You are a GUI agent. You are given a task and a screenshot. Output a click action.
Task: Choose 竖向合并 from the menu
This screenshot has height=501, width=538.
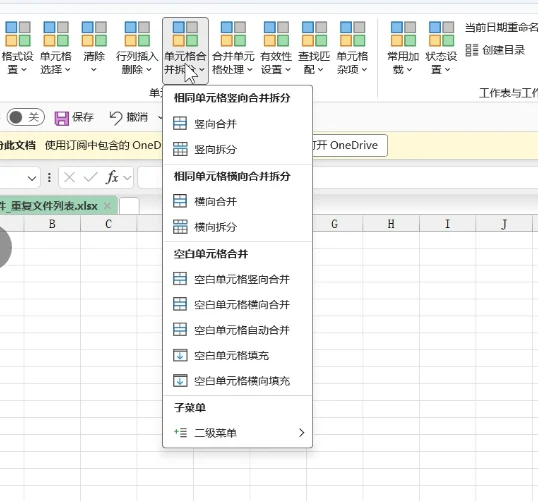[237, 124]
